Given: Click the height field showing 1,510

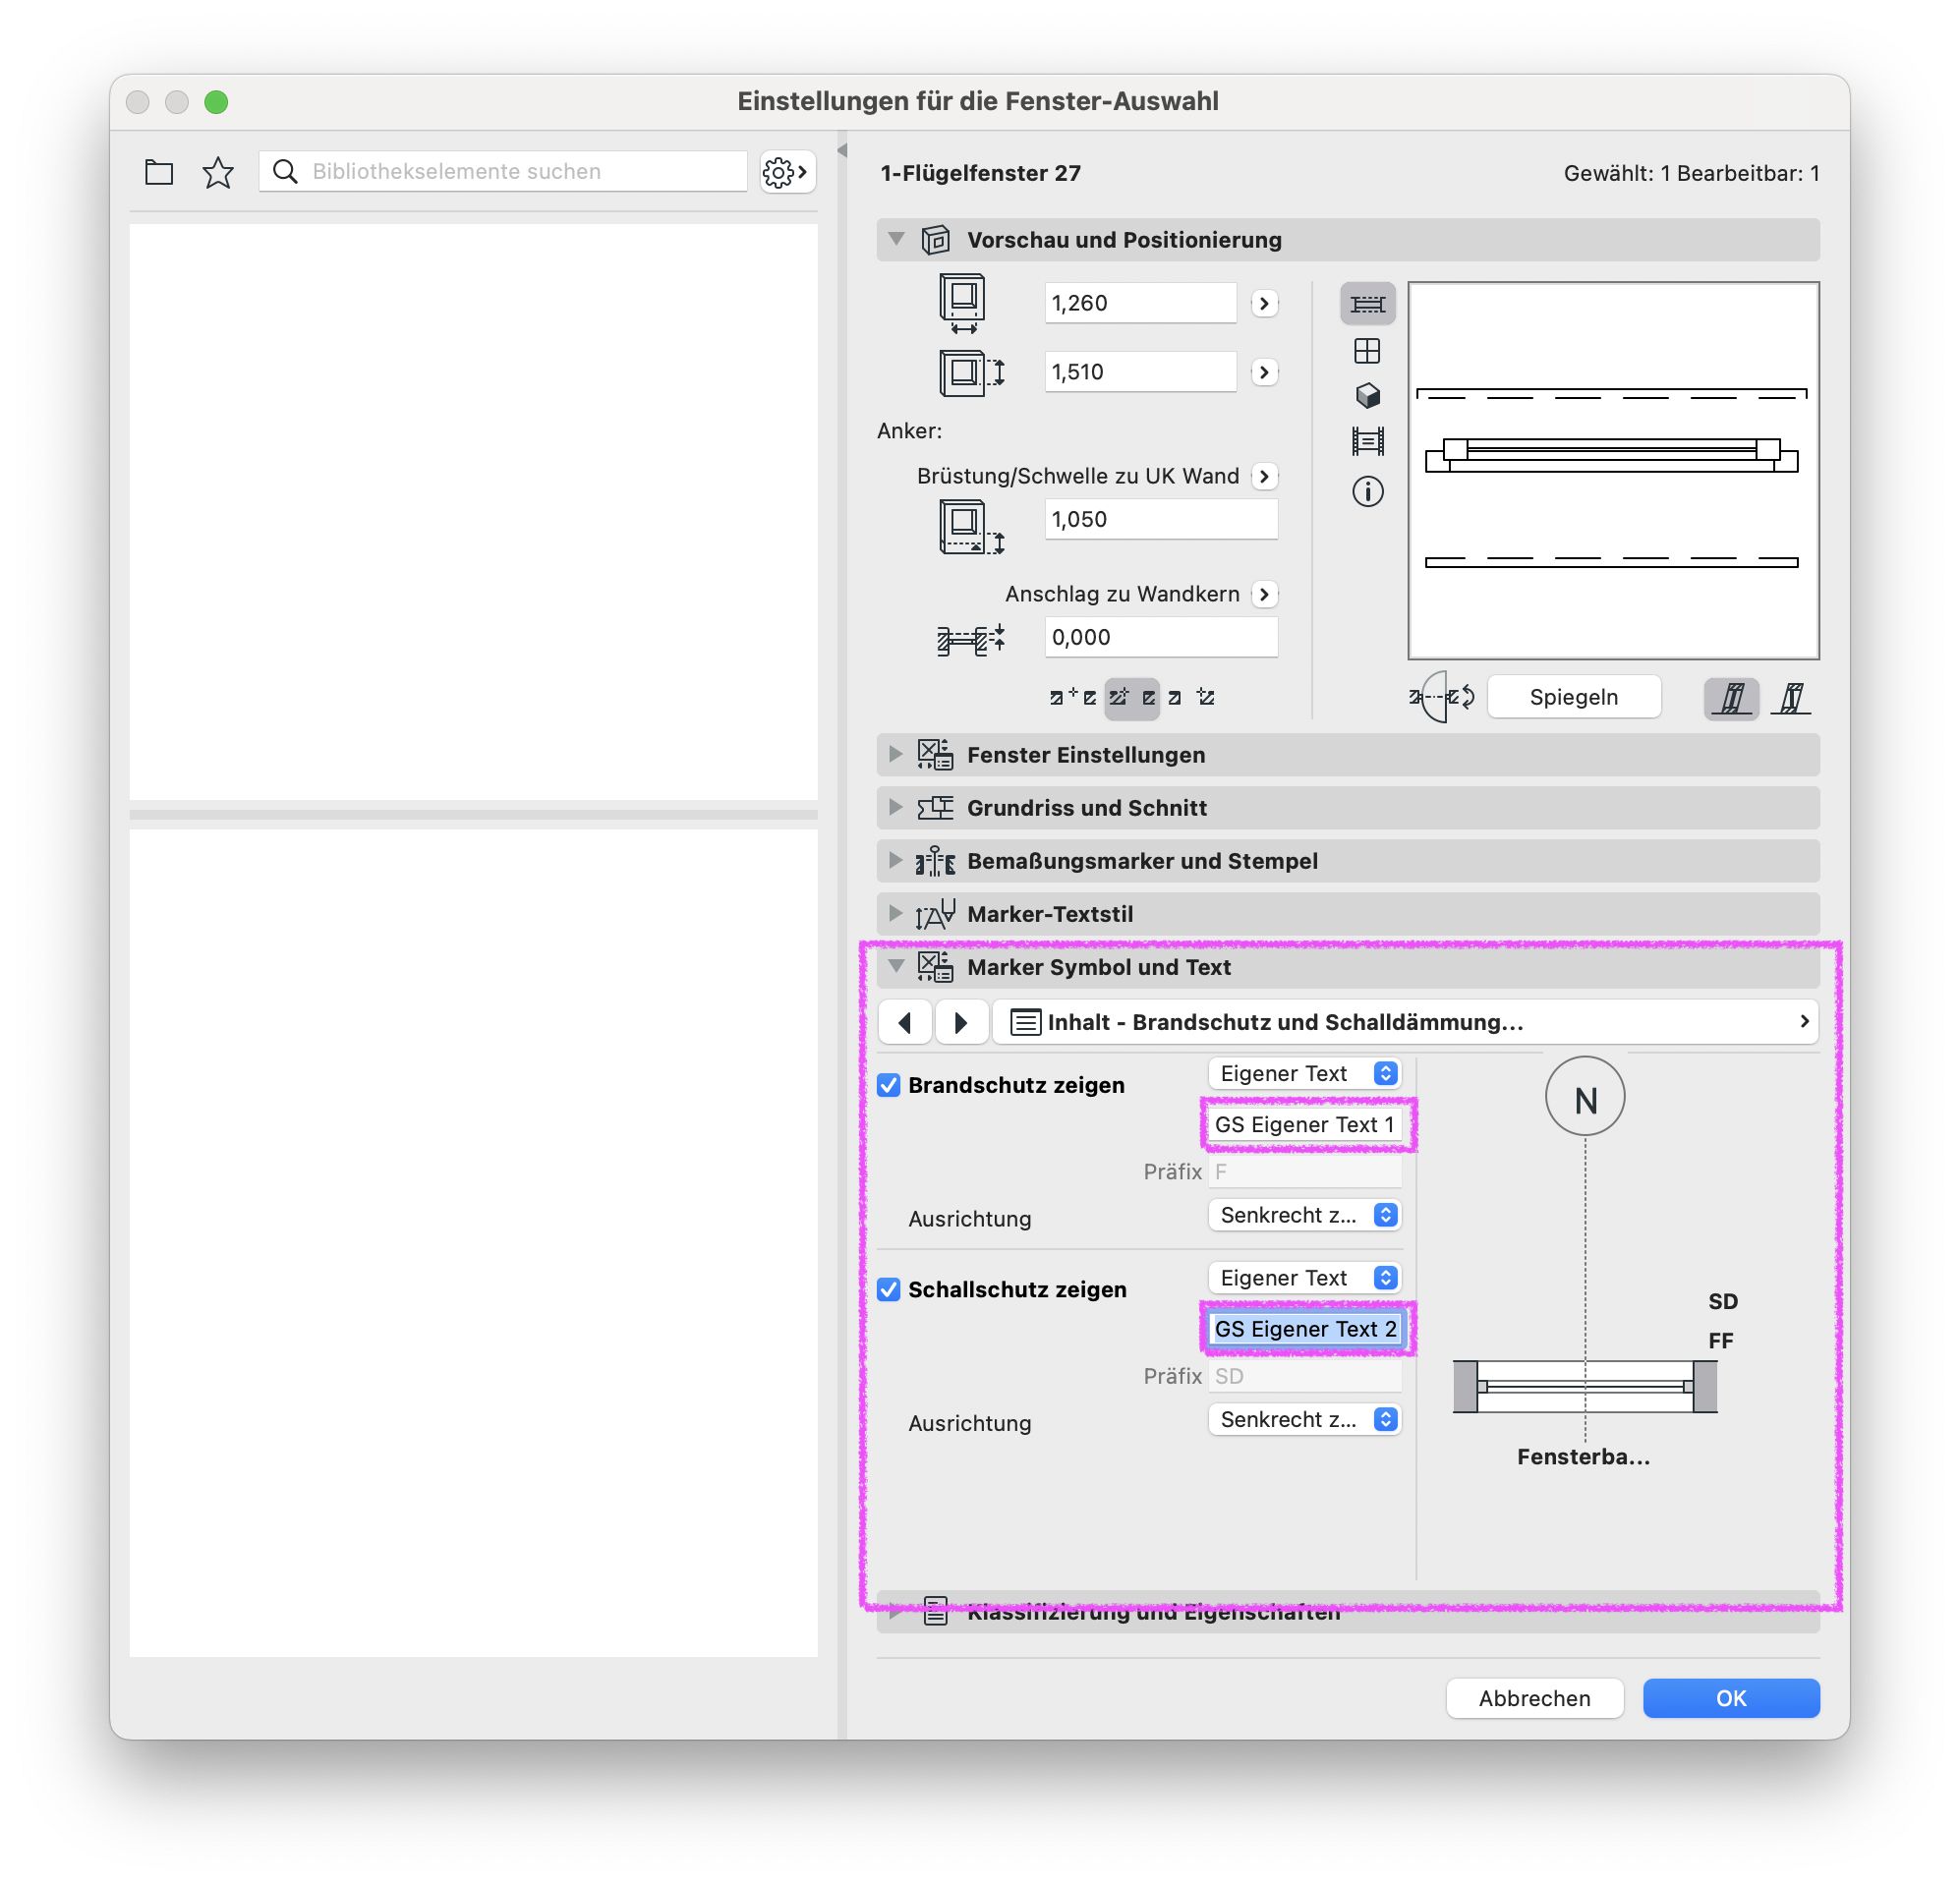Looking at the screenshot, I should tap(1140, 373).
